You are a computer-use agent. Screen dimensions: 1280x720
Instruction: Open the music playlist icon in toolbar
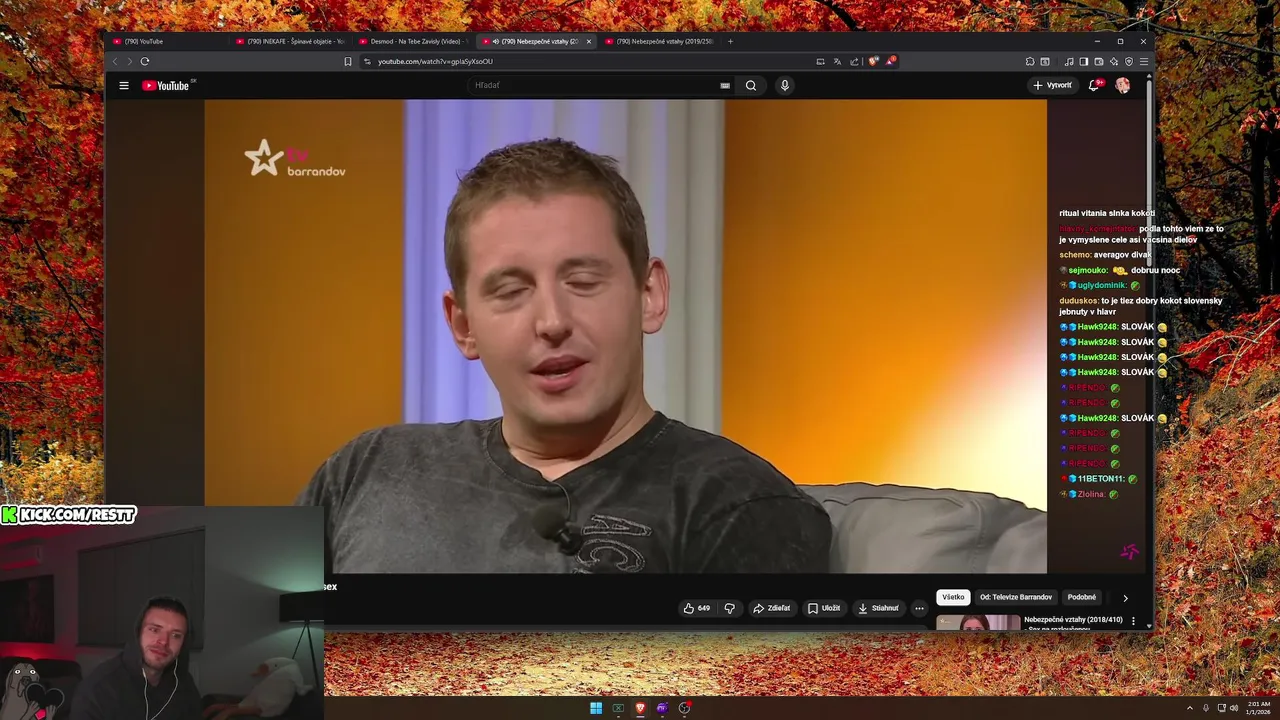(1069, 61)
